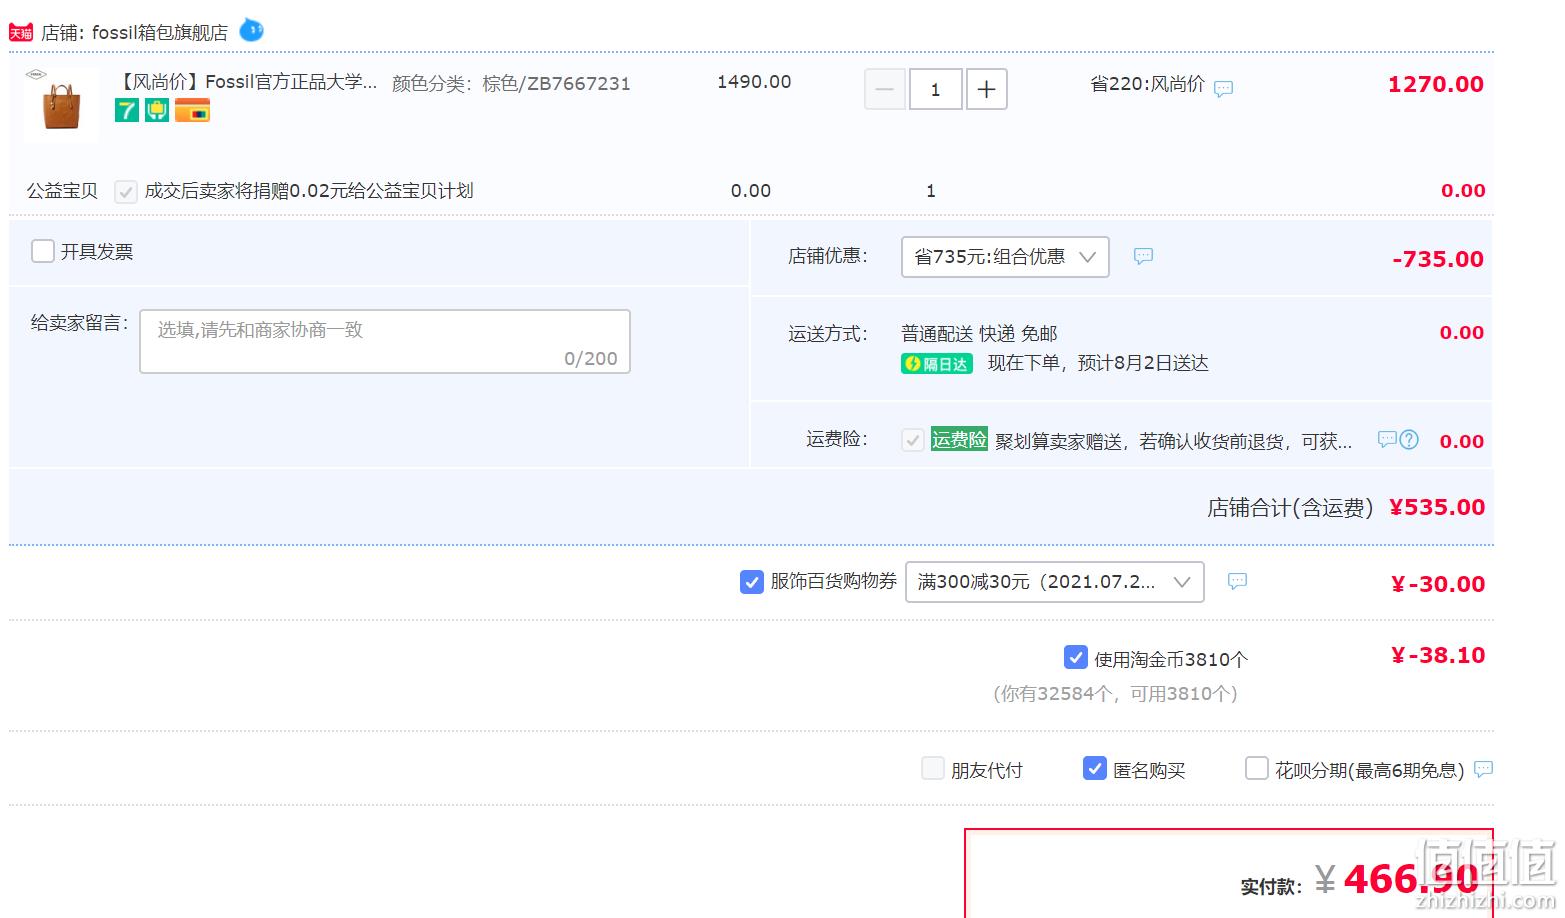This screenshot has height=918, width=1565.
Task: Click the comment icon beside 花呗分期
Action: click(1484, 769)
